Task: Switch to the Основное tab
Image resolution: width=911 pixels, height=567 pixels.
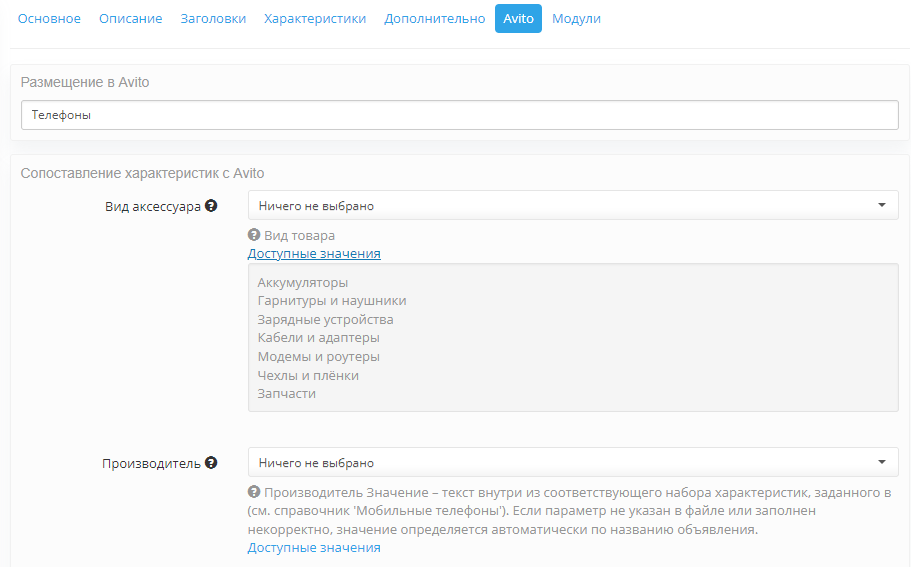Action: (49, 19)
